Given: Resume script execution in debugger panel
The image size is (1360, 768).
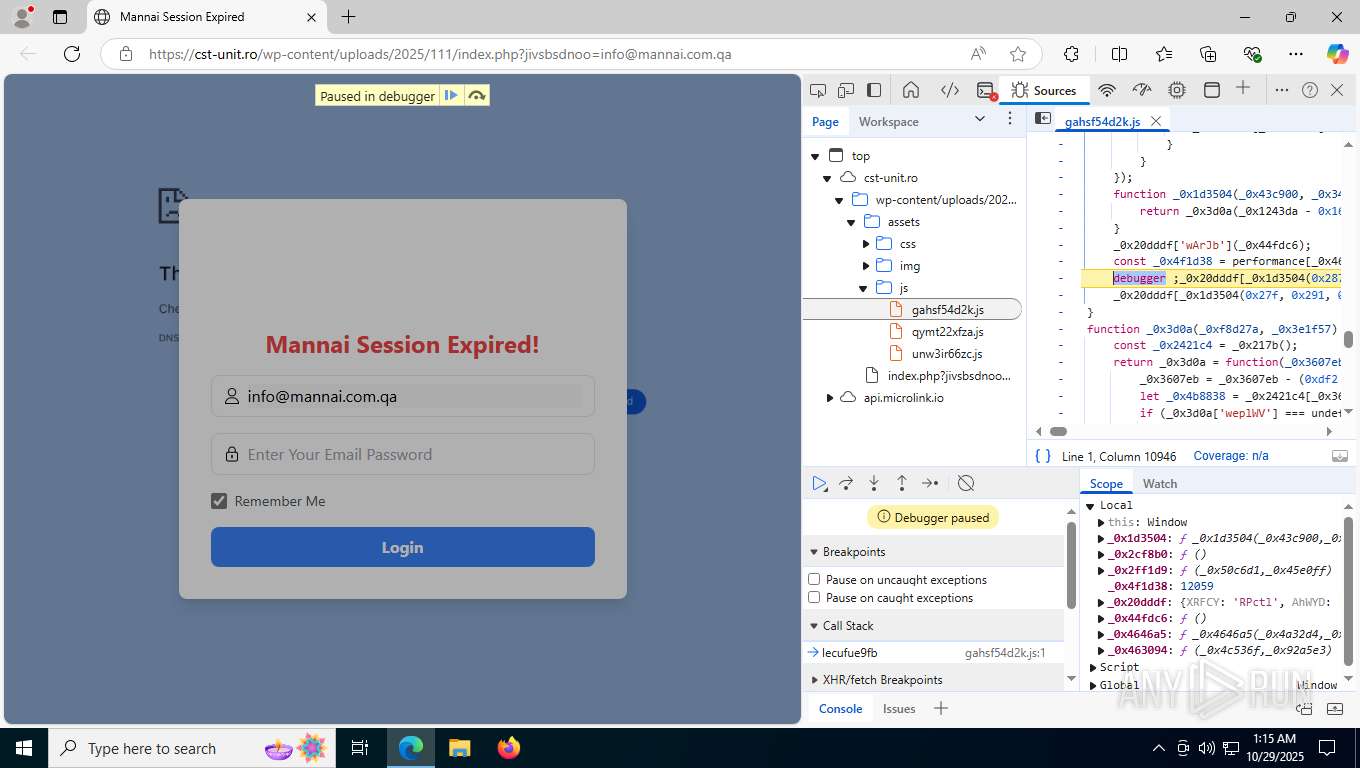Looking at the screenshot, I should pos(819,483).
